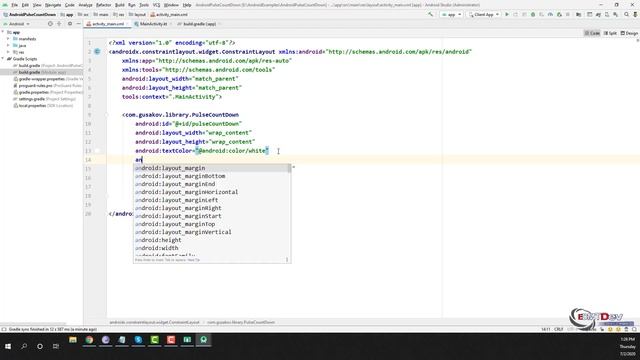Select android:layout_marginLeft suggestion
The height and width of the screenshot is (360, 640).
tap(211, 200)
